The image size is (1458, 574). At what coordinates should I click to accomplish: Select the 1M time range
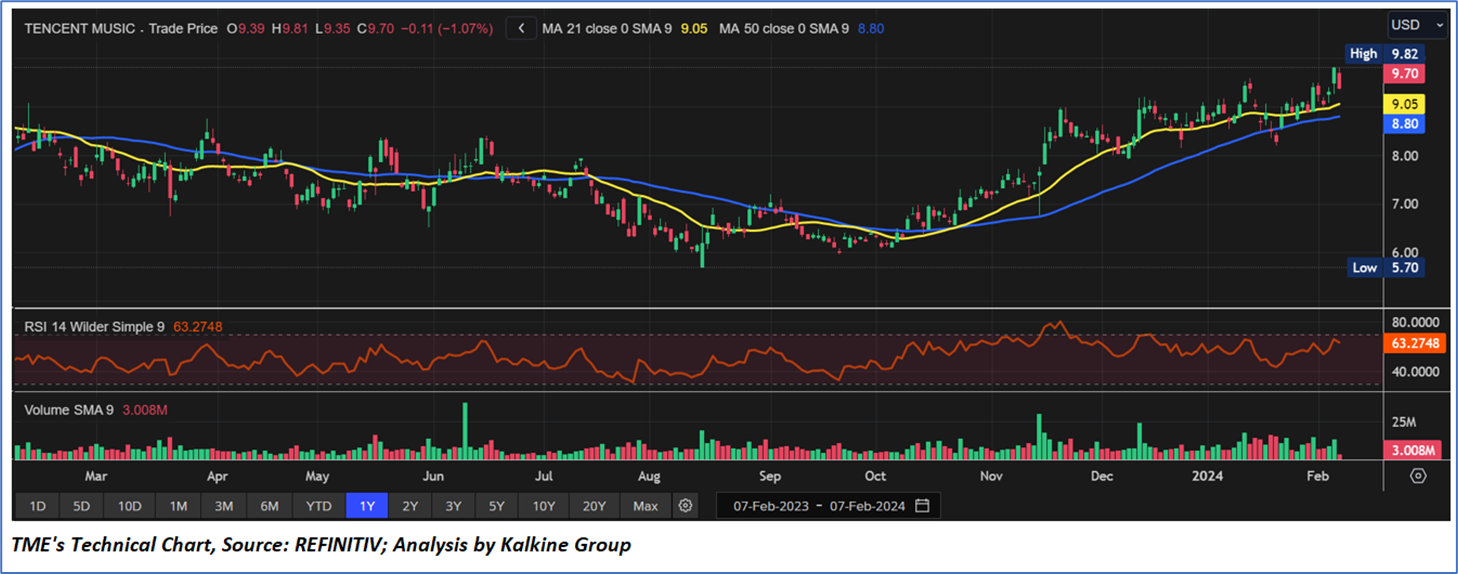coord(178,506)
